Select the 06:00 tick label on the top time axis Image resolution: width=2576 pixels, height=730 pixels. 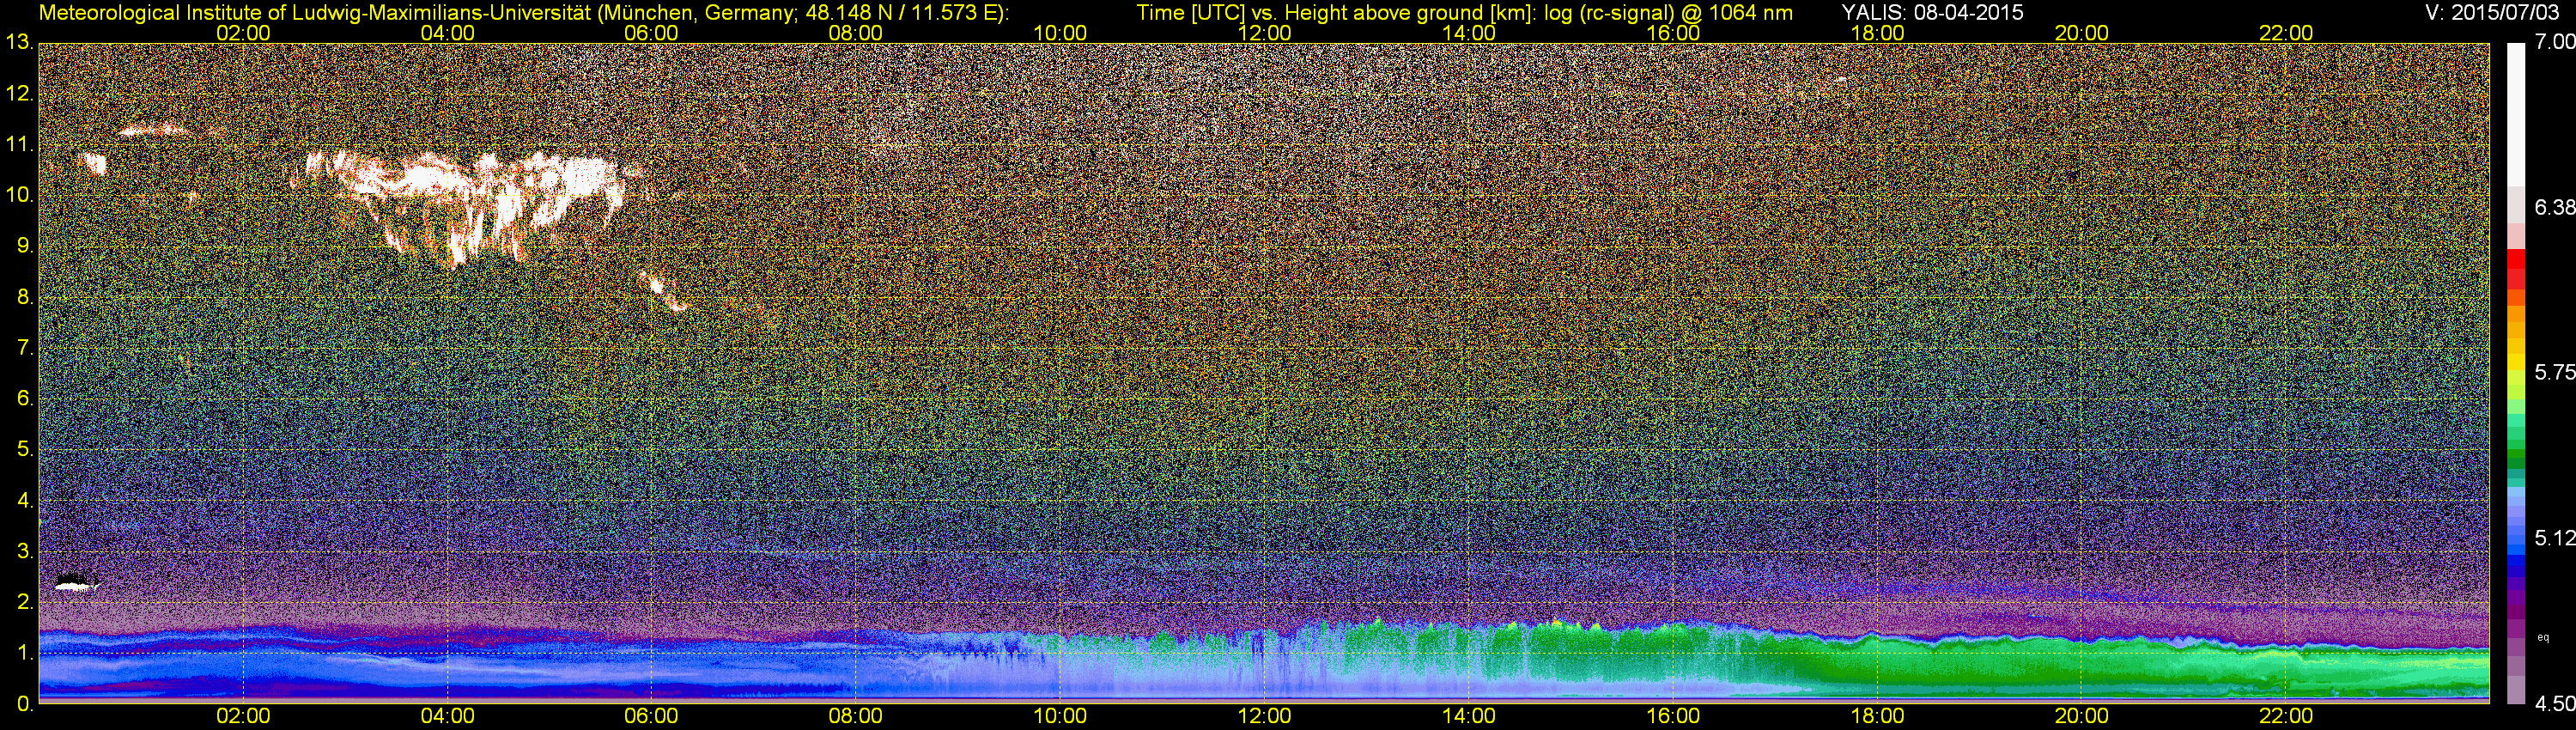[x=651, y=33]
